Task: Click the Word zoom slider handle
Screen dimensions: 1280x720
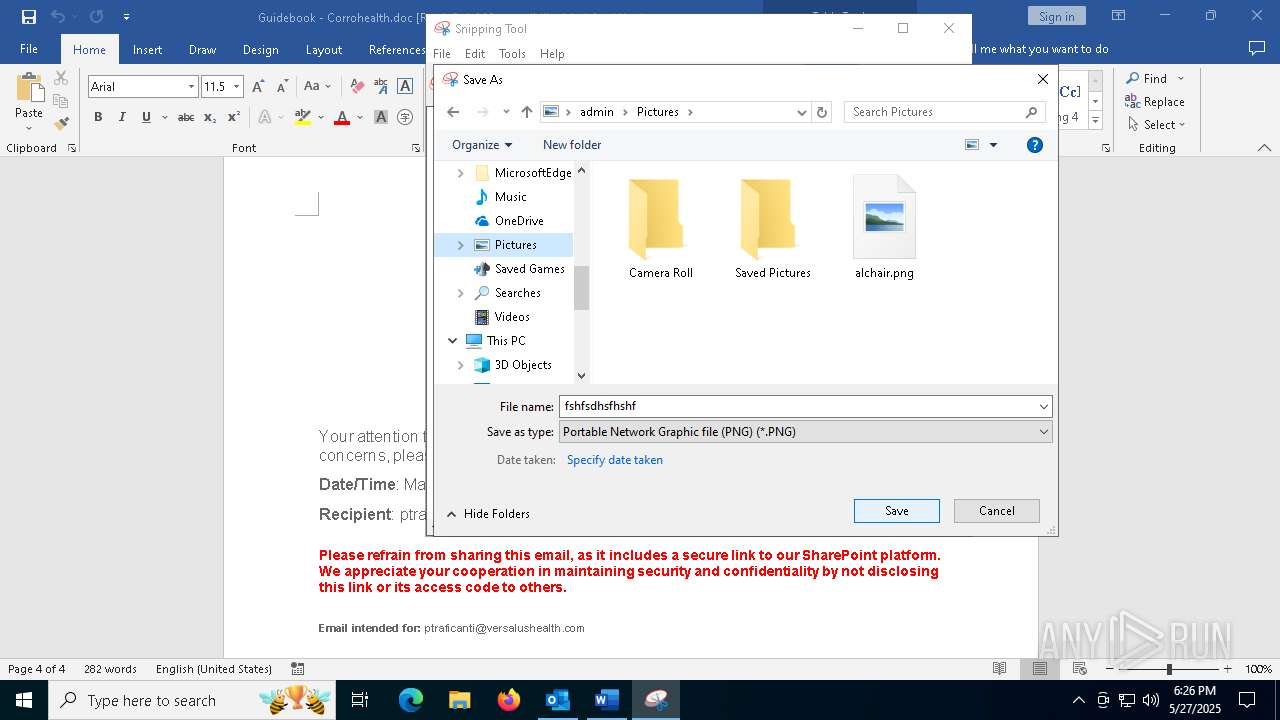Action: coord(1169,669)
